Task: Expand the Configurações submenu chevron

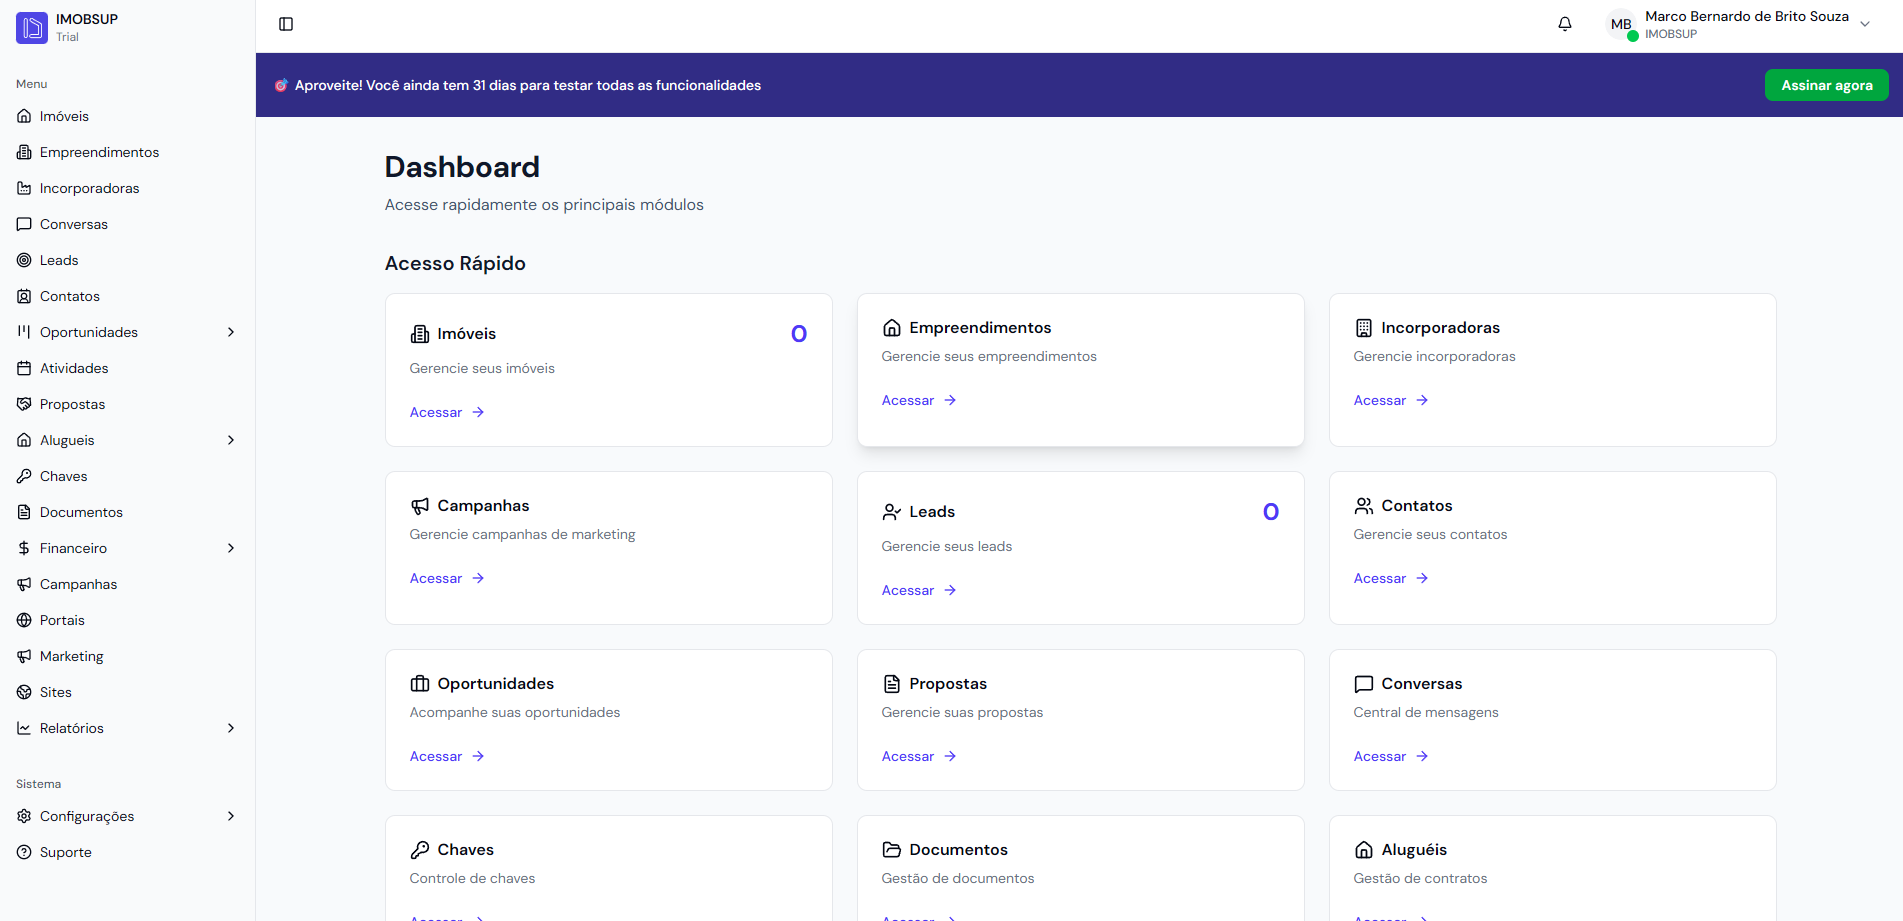Action: pyautogui.click(x=231, y=816)
